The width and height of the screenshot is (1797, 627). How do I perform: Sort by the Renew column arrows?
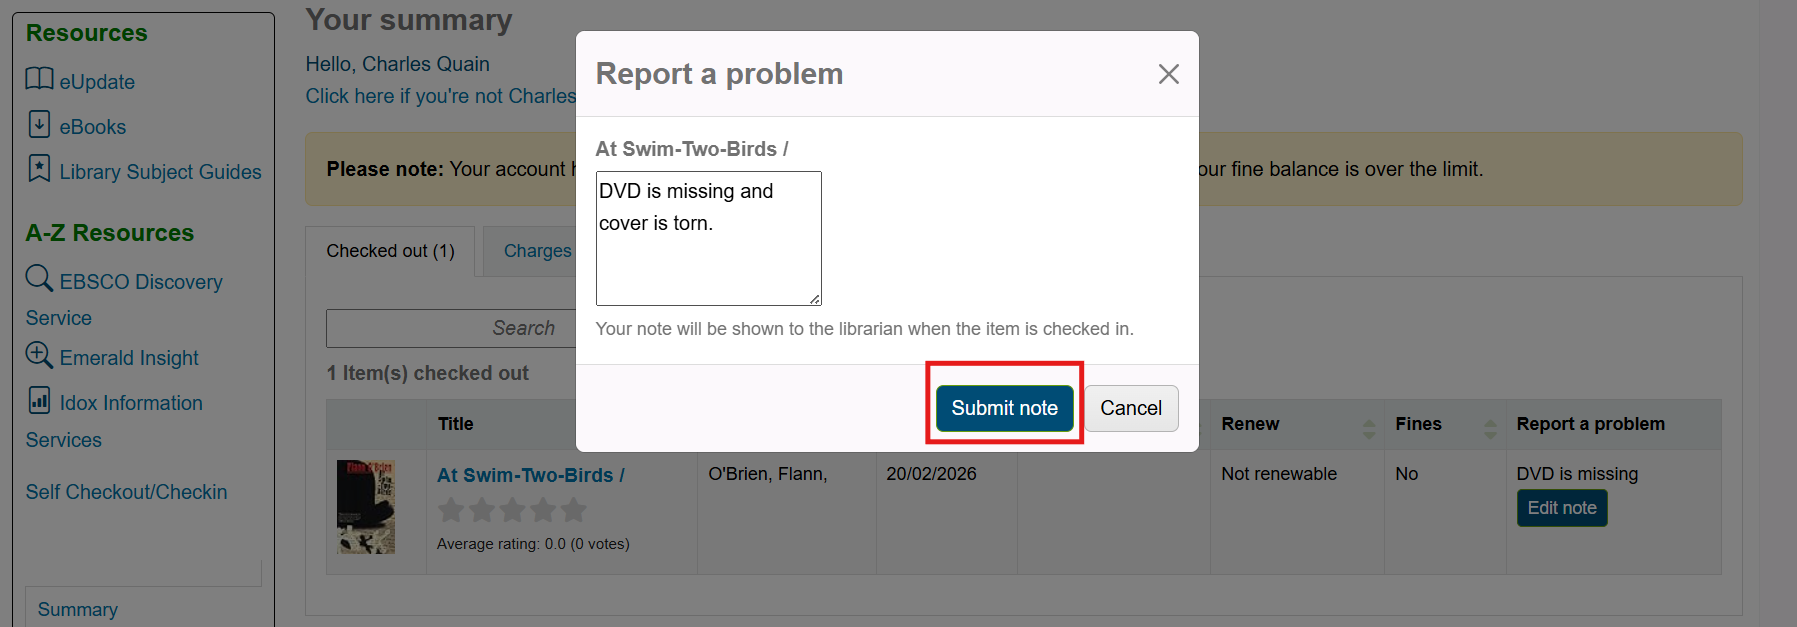tap(1368, 429)
